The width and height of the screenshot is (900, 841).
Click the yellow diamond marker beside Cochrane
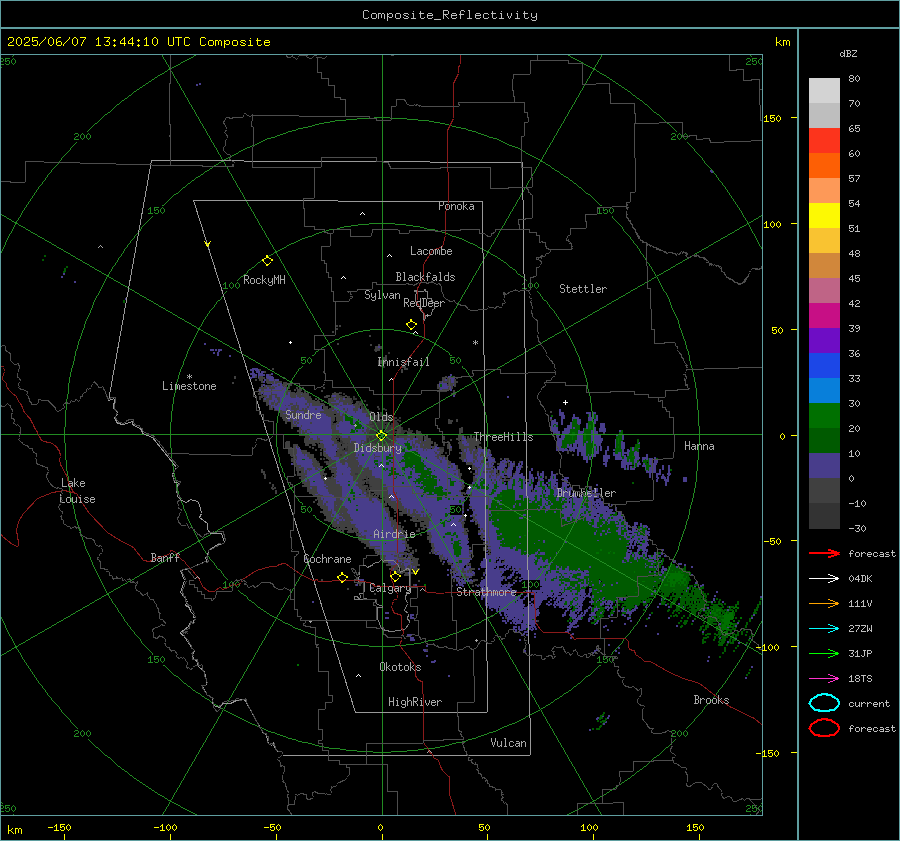(342, 577)
